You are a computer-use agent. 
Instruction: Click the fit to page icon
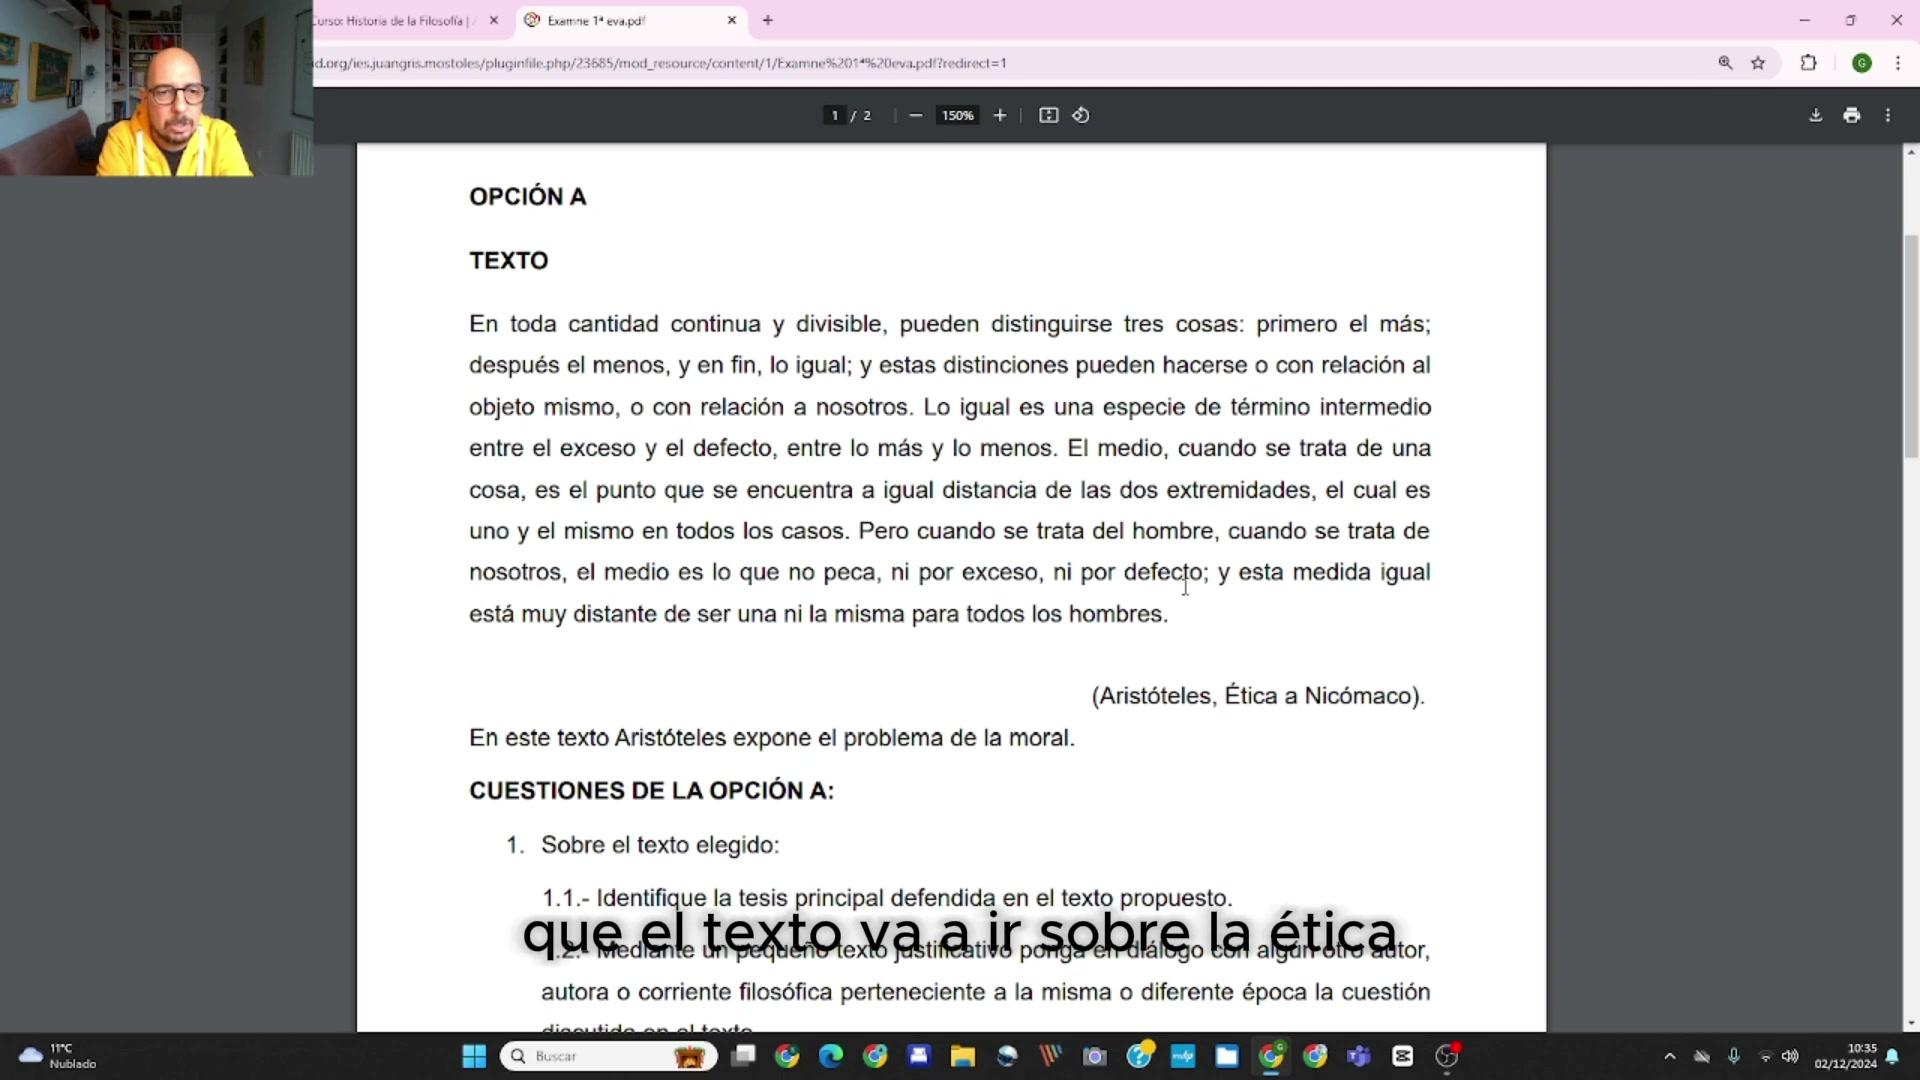[x=1048, y=115]
